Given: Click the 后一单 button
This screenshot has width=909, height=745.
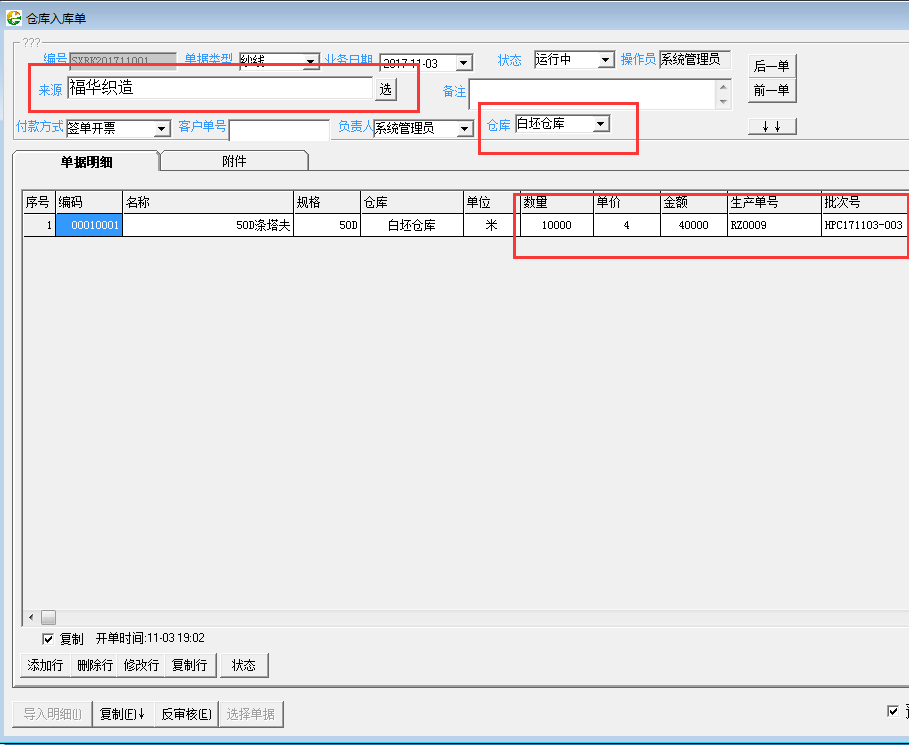Looking at the screenshot, I should 772,66.
